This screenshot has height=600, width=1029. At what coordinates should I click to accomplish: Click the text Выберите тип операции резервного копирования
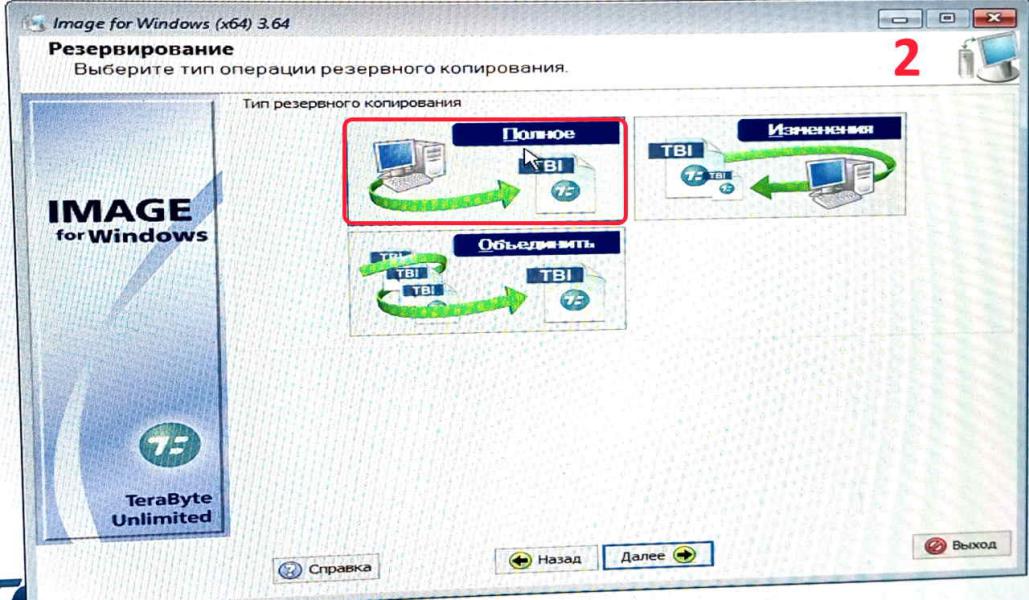click(x=320, y=68)
